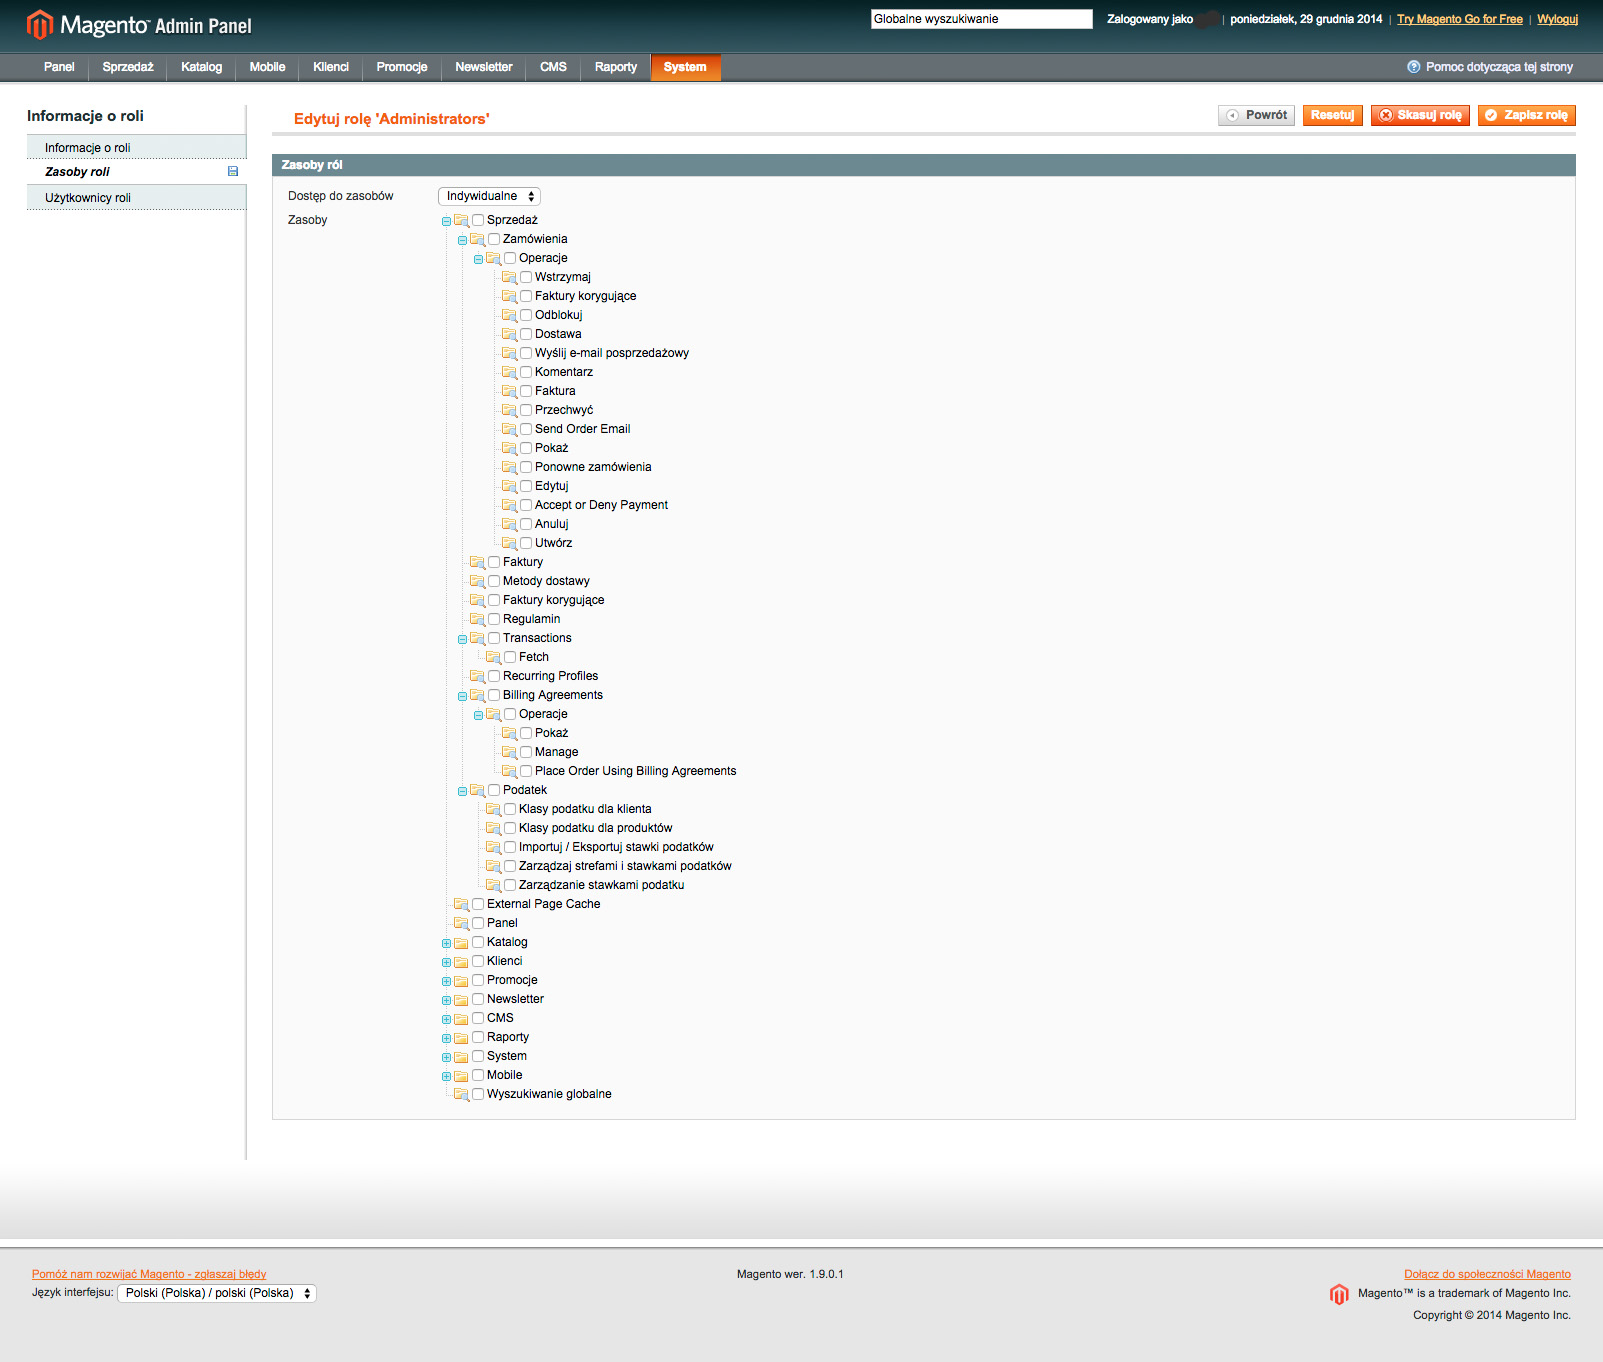Click the folder icon next to Send Order Email

pos(509,429)
